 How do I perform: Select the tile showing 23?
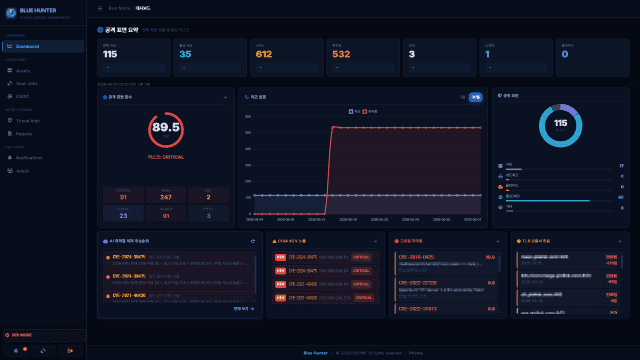[x=123, y=213]
